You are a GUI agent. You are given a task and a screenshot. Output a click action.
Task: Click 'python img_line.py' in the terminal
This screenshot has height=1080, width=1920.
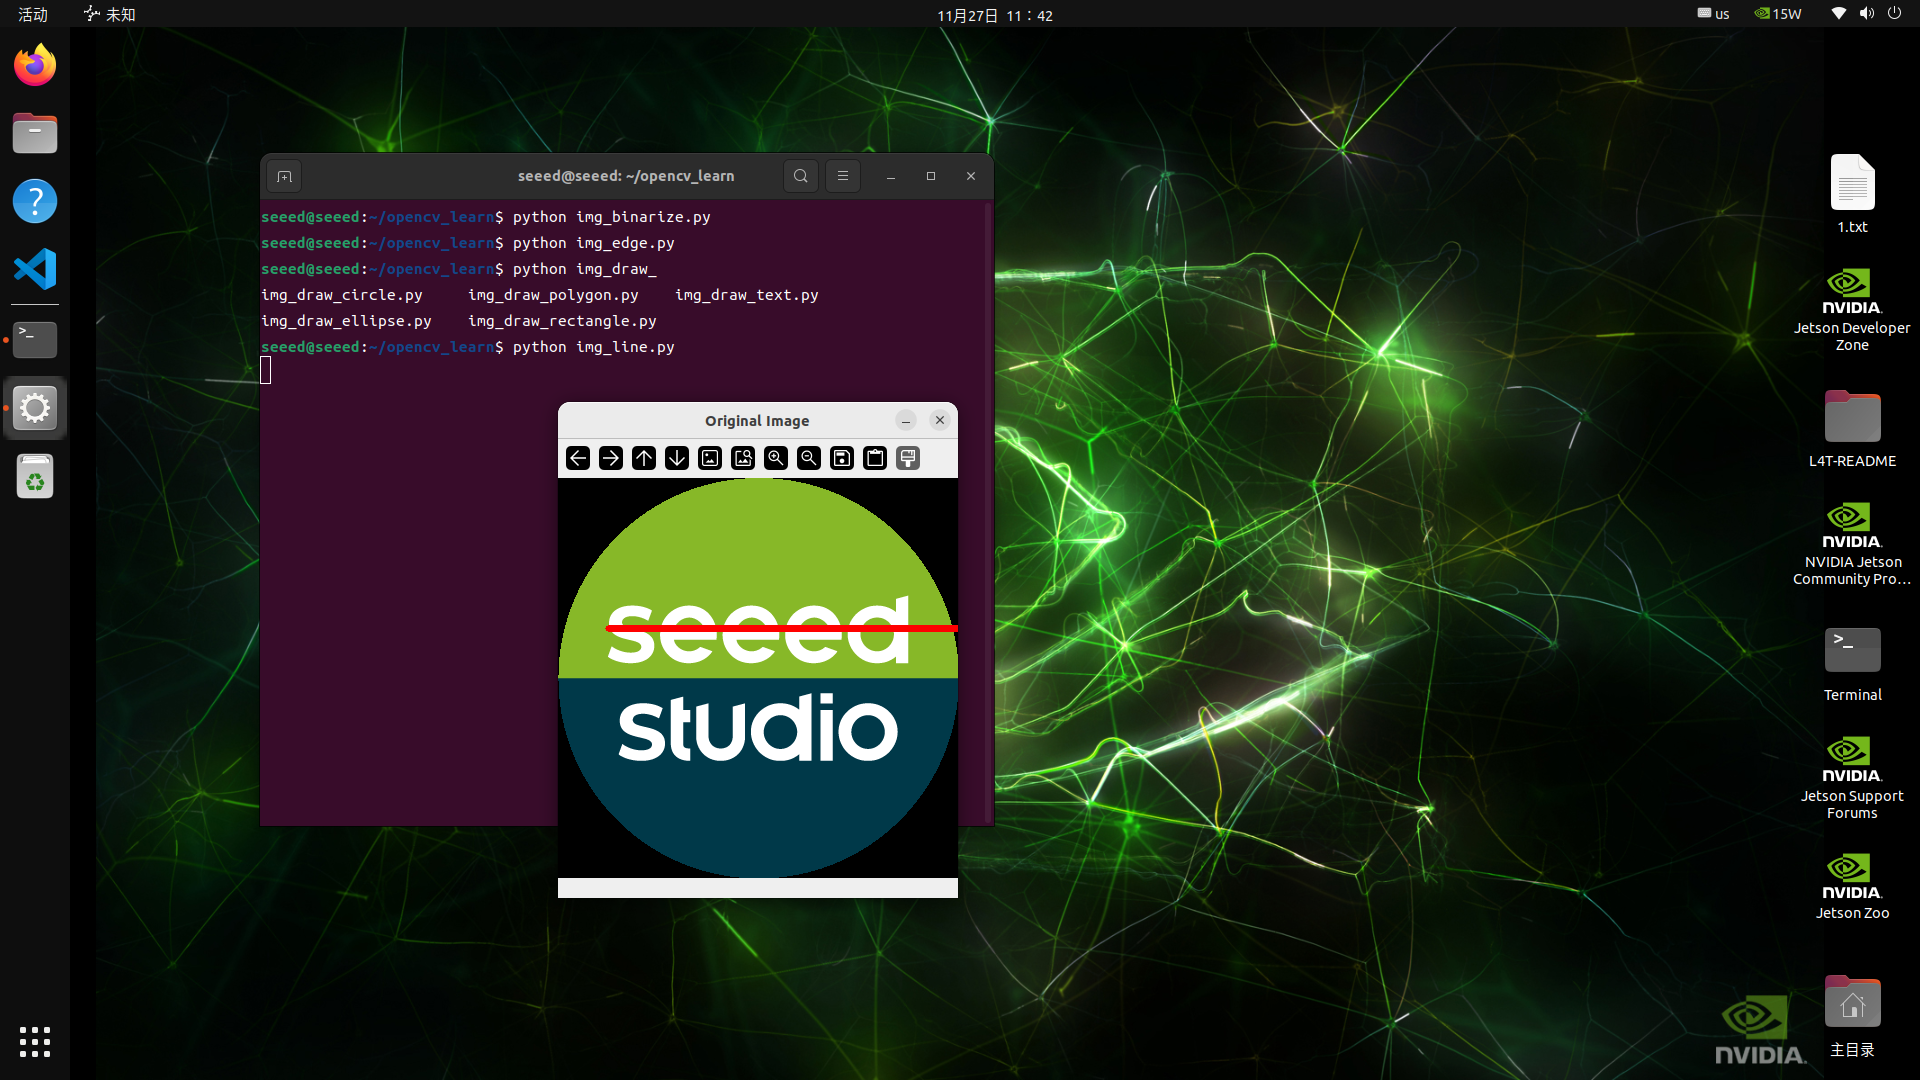(x=594, y=347)
